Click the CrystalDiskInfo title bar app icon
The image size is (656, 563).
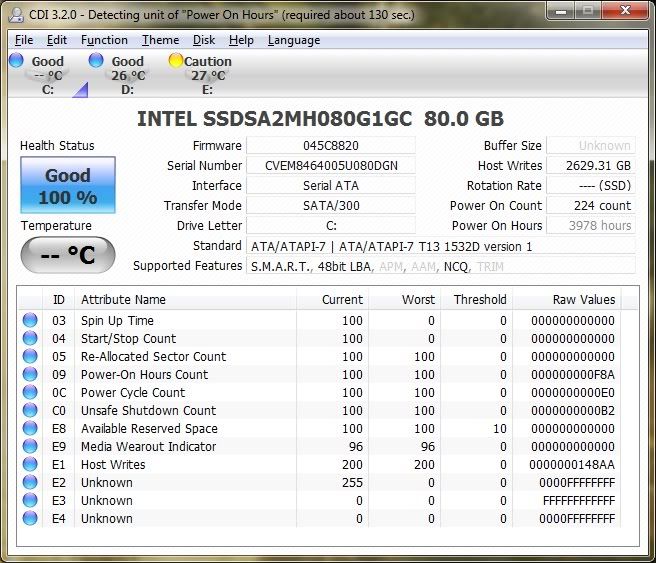click(x=17, y=15)
